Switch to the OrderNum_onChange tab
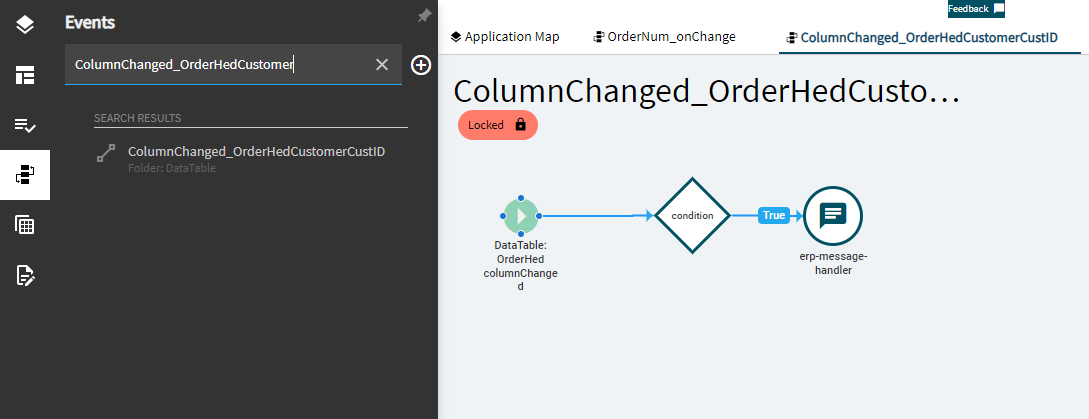 coord(664,37)
